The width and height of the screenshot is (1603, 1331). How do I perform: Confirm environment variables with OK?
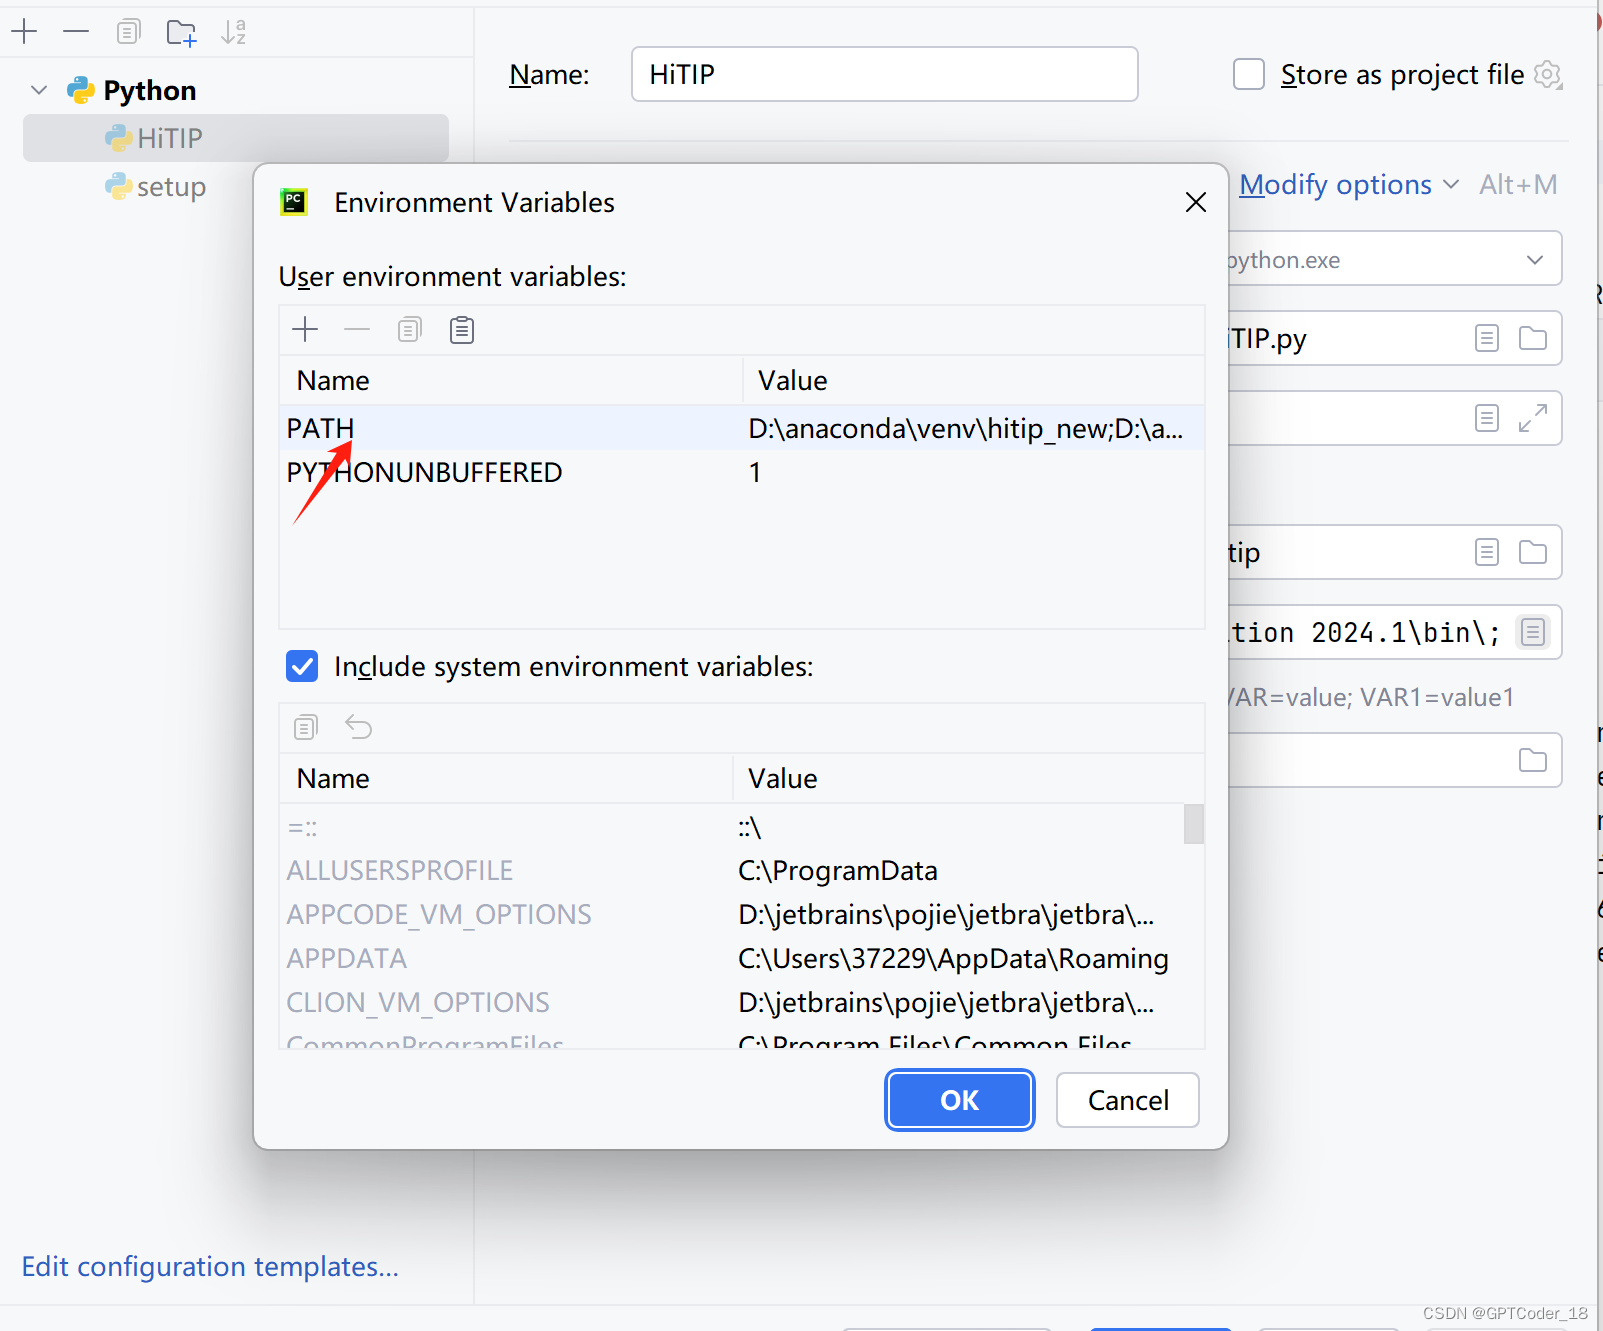[958, 1100]
